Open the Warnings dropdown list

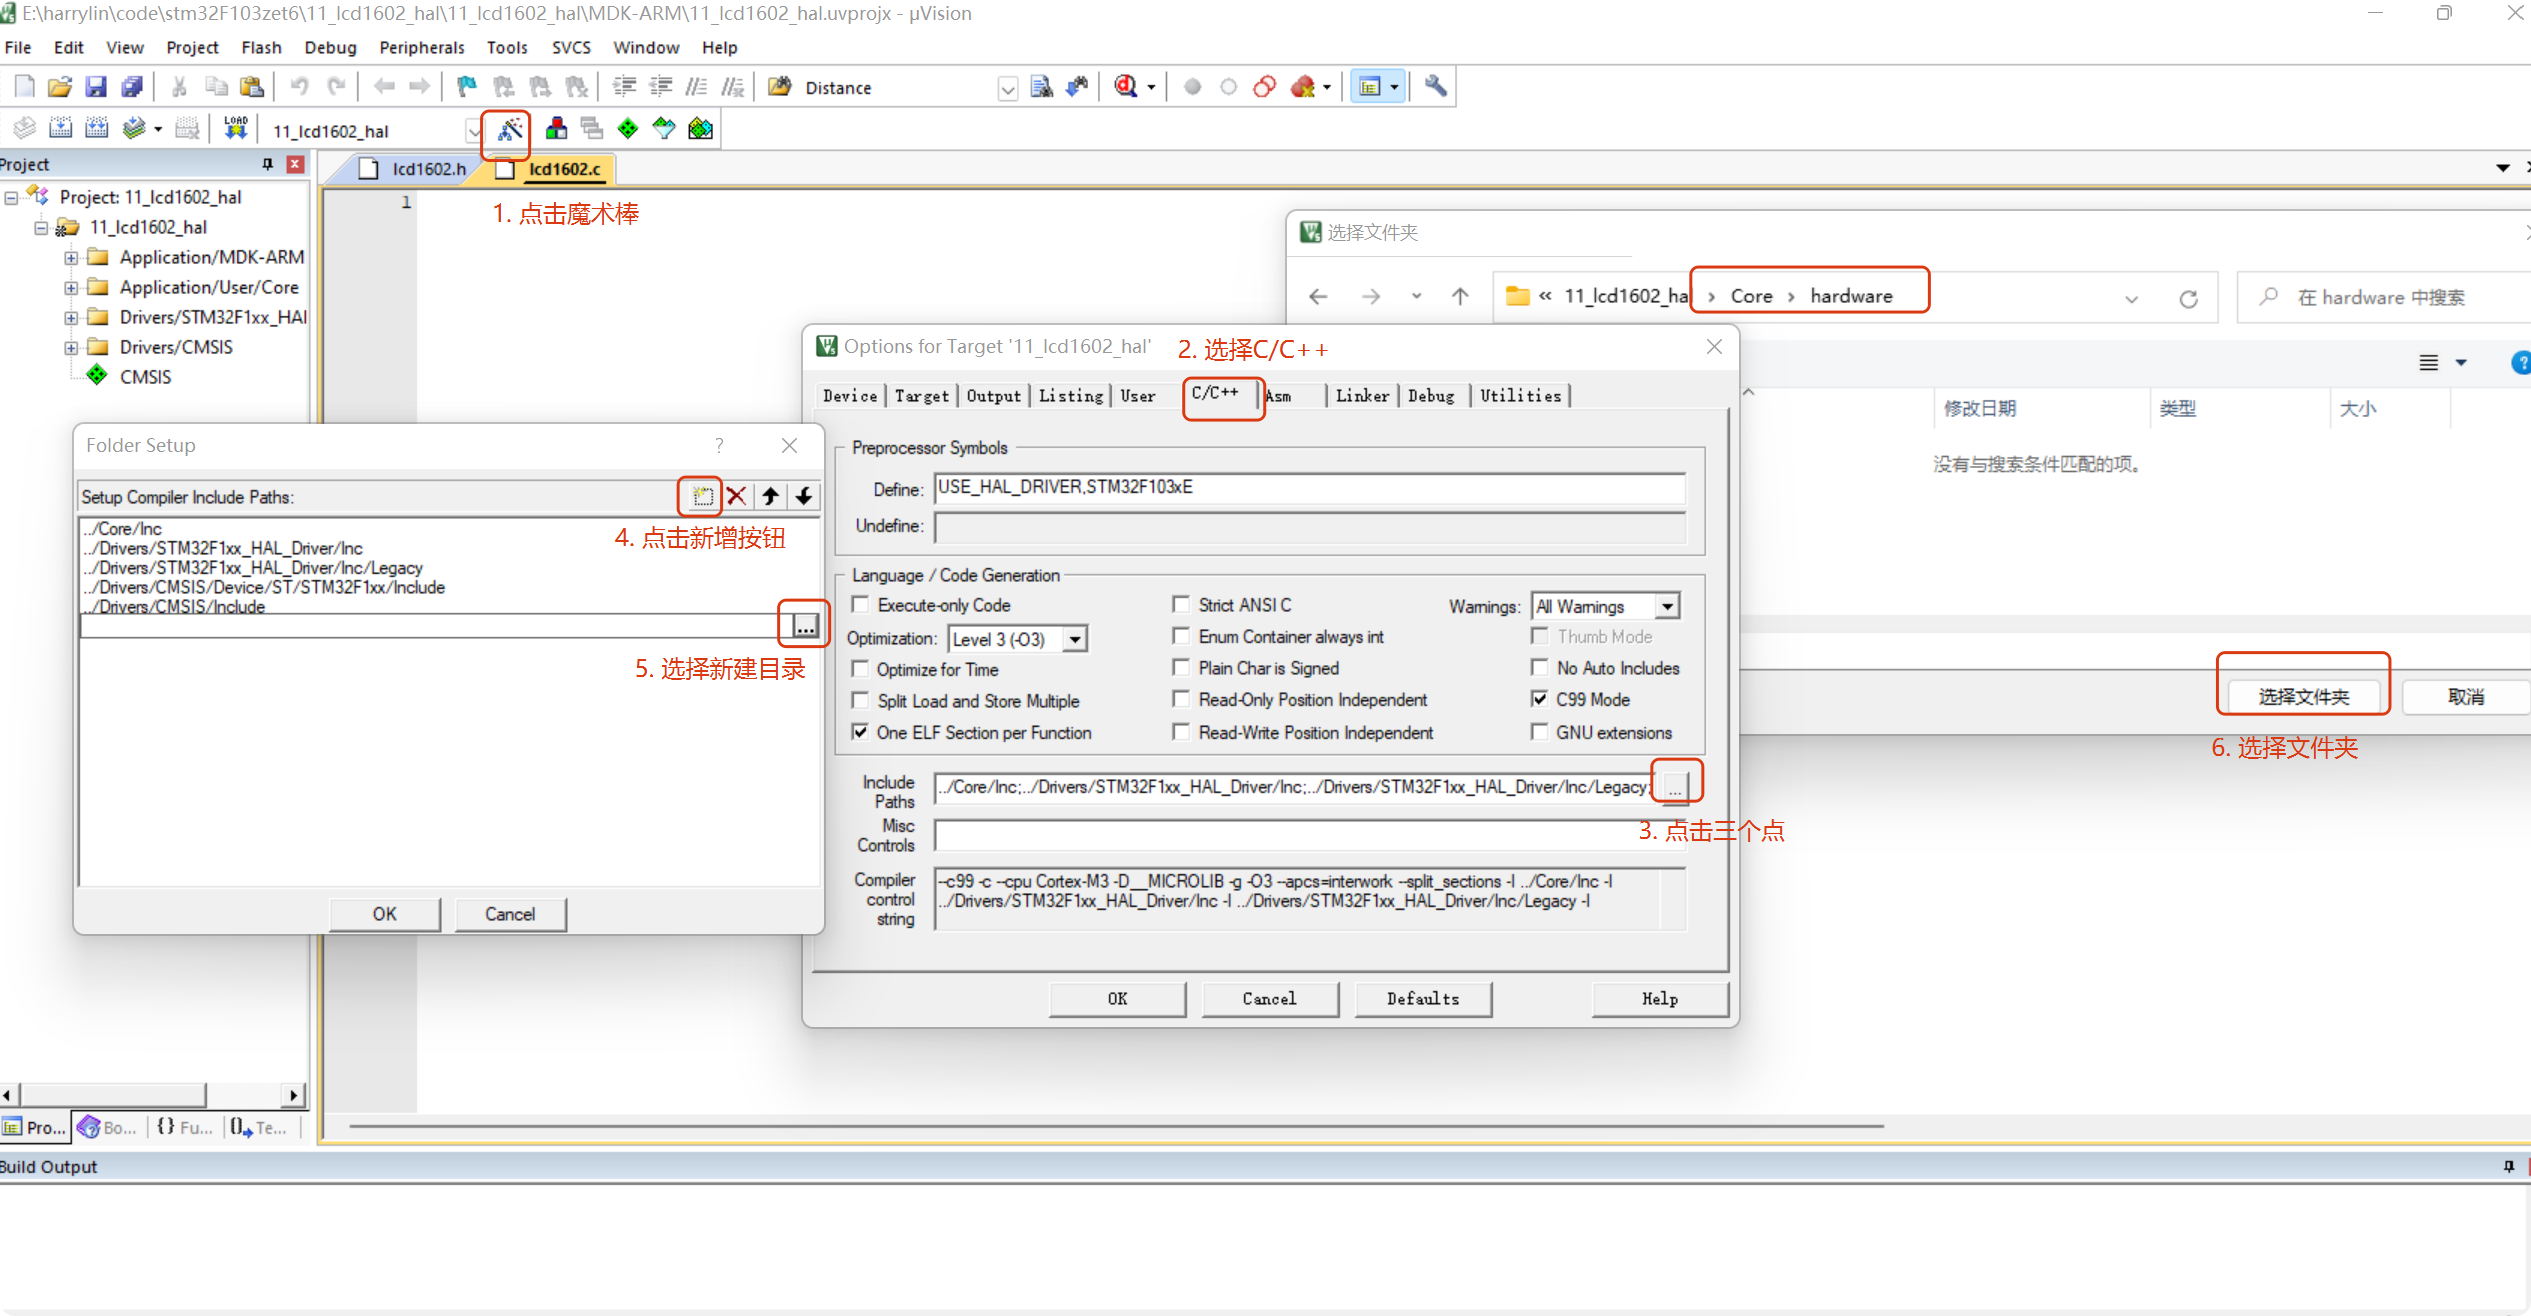click(x=1667, y=606)
